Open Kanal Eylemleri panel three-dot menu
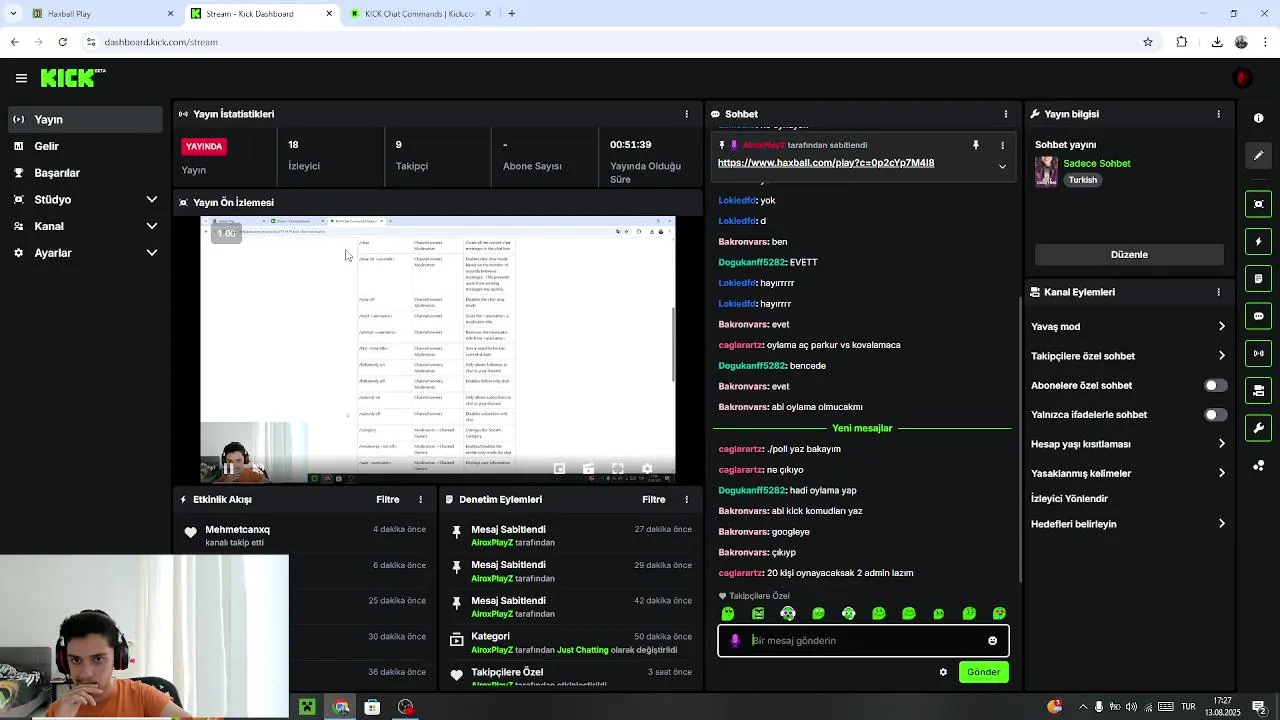The height and width of the screenshot is (720, 1280). tap(1218, 292)
